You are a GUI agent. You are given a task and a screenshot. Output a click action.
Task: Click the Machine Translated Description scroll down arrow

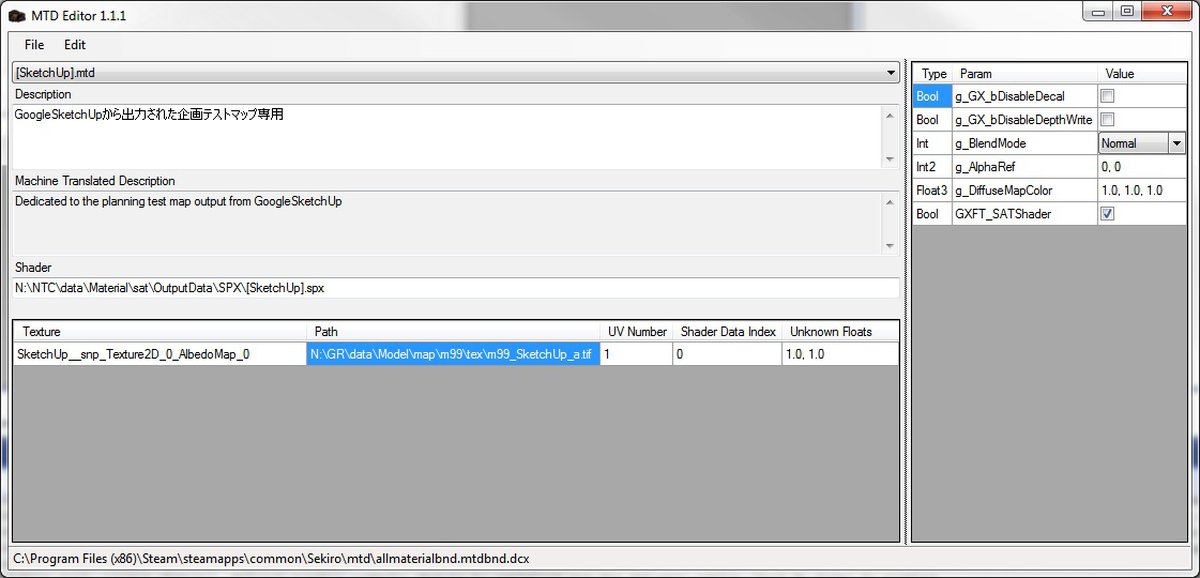[x=890, y=246]
